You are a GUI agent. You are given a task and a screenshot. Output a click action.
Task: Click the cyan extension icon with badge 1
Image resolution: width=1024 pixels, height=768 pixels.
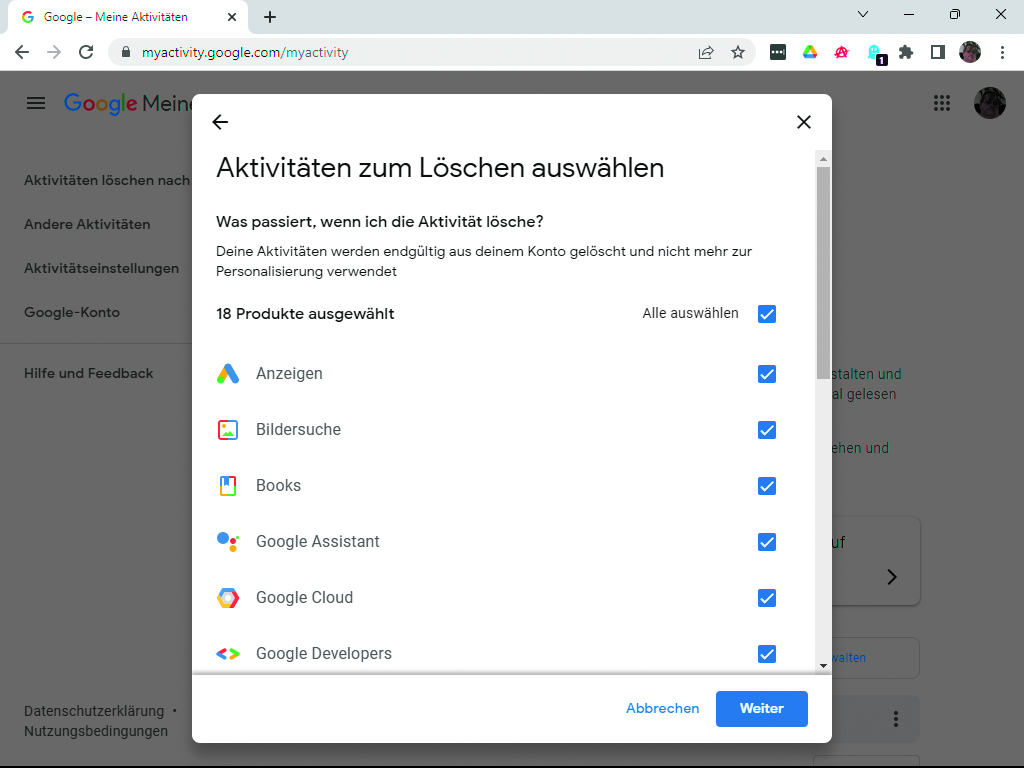[875, 54]
